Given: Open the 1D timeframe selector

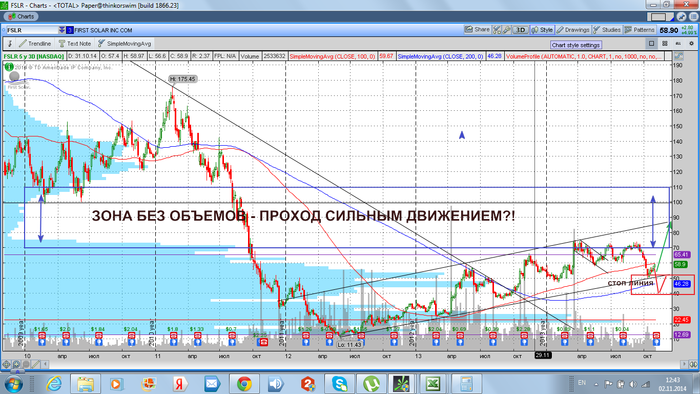Looking at the screenshot, I should [521, 30].
